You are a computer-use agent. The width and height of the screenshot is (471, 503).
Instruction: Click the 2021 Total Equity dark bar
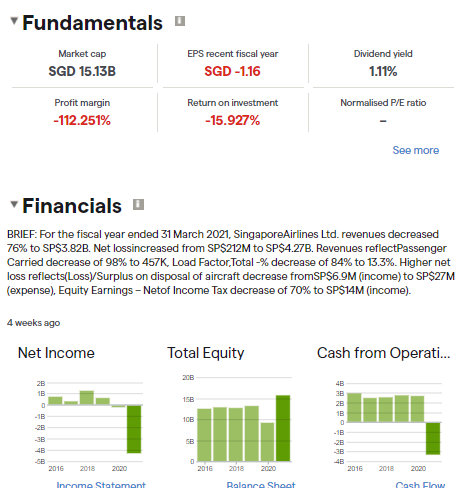click(x=283, y=428)
